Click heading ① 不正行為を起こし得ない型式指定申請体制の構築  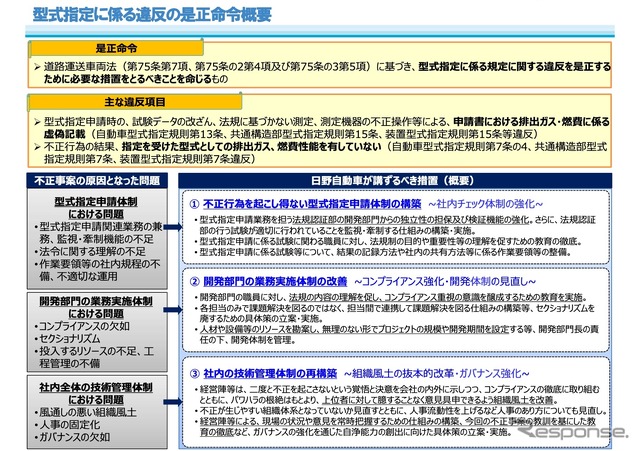pos(305,204)
